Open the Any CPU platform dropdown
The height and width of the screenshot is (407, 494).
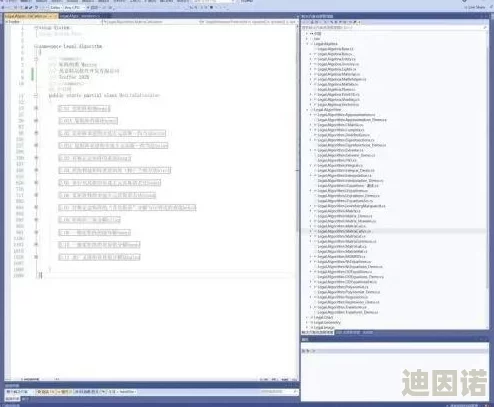(73, 7)
